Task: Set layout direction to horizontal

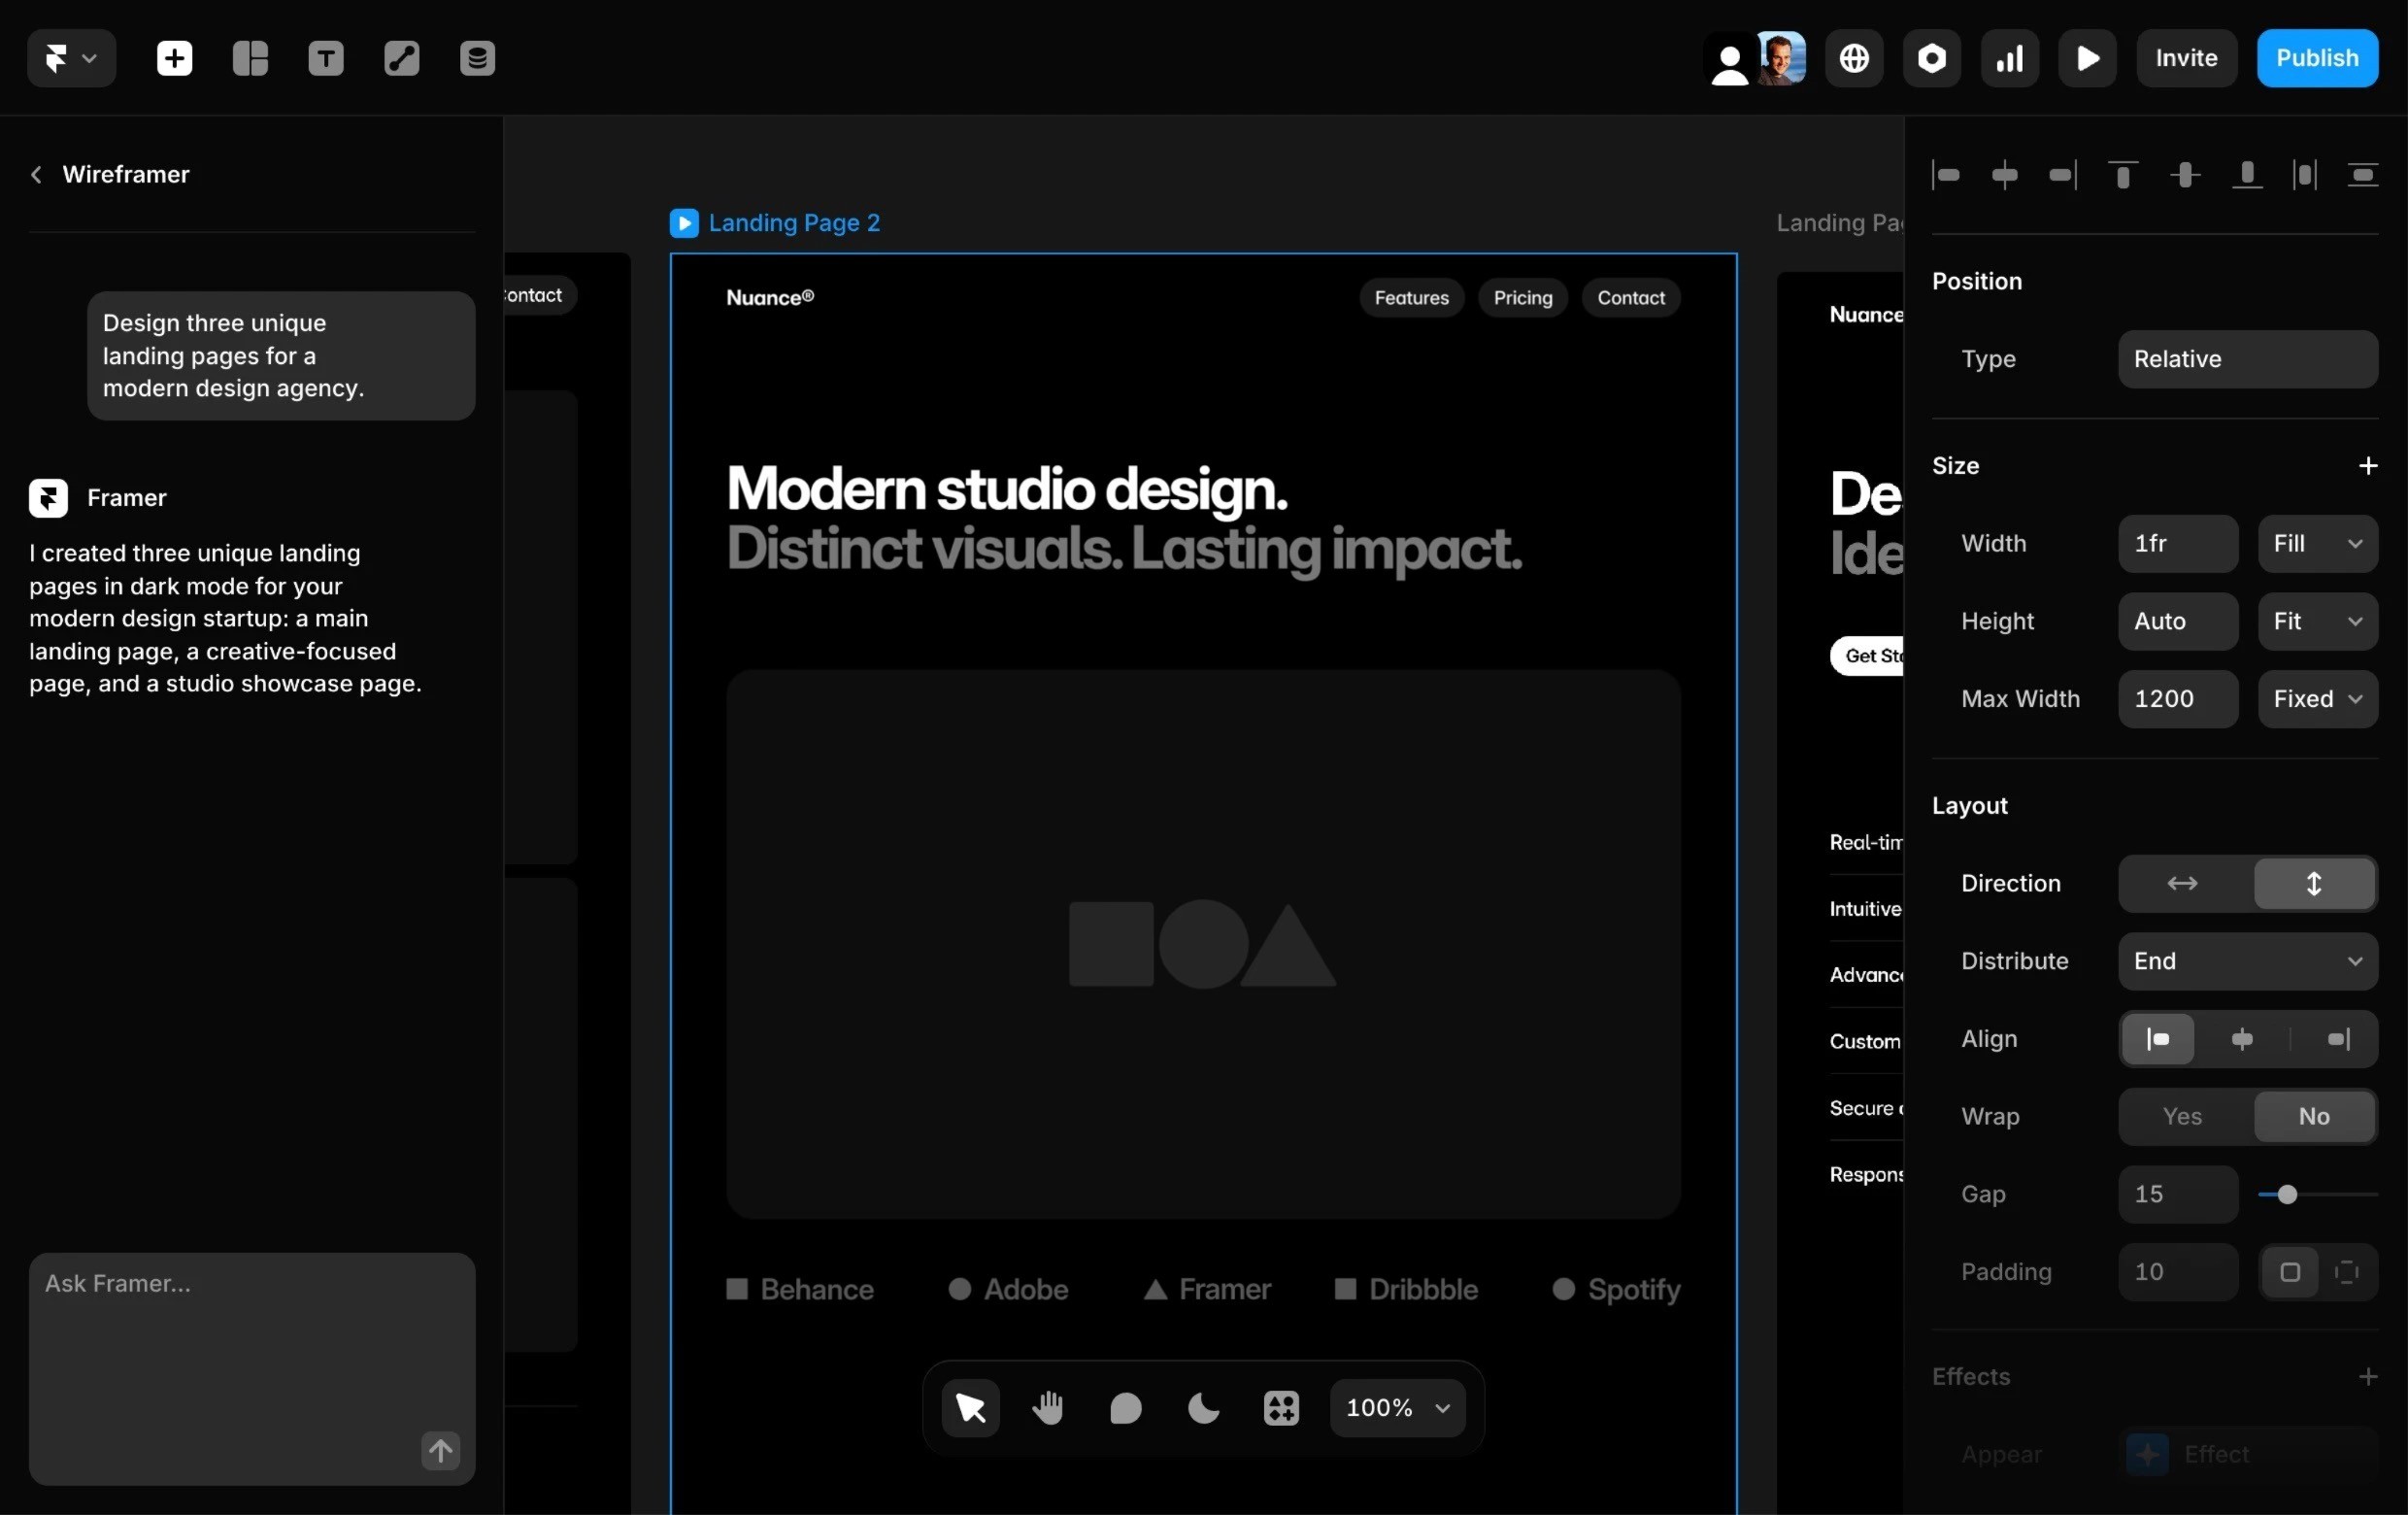Action: [x=2182, y=883]
